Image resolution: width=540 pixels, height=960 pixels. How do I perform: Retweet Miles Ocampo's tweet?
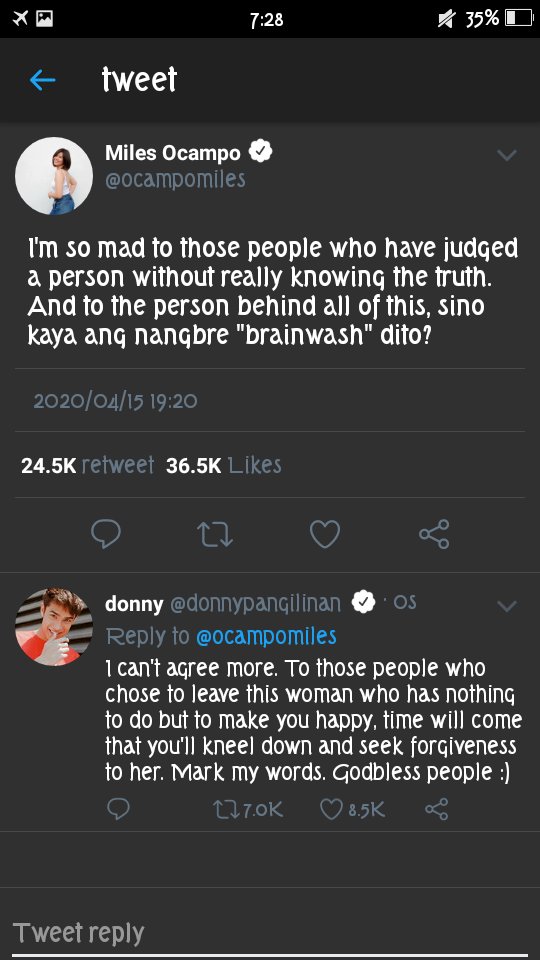point(216,534)
